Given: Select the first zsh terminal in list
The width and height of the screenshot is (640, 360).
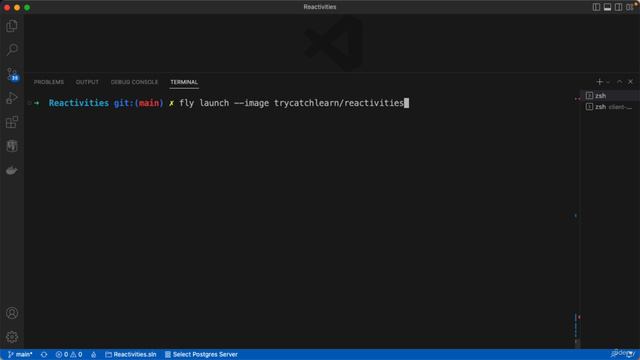Looking at the screenshot, I should pos(610,96).
